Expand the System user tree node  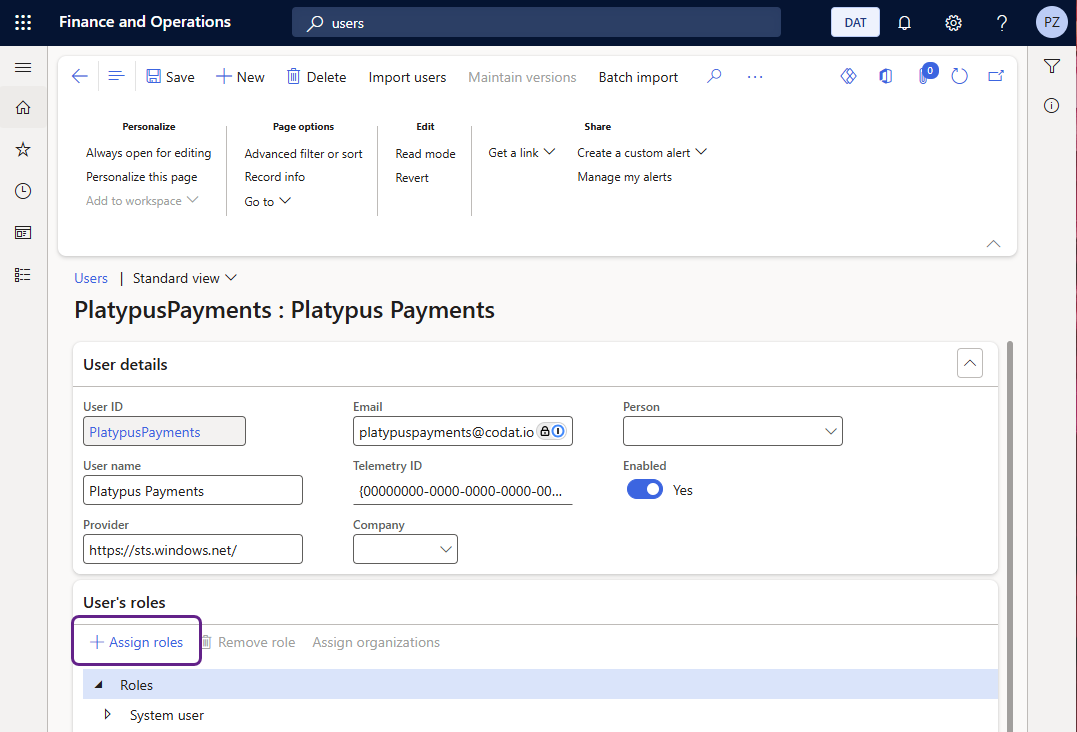pos(108,715)
